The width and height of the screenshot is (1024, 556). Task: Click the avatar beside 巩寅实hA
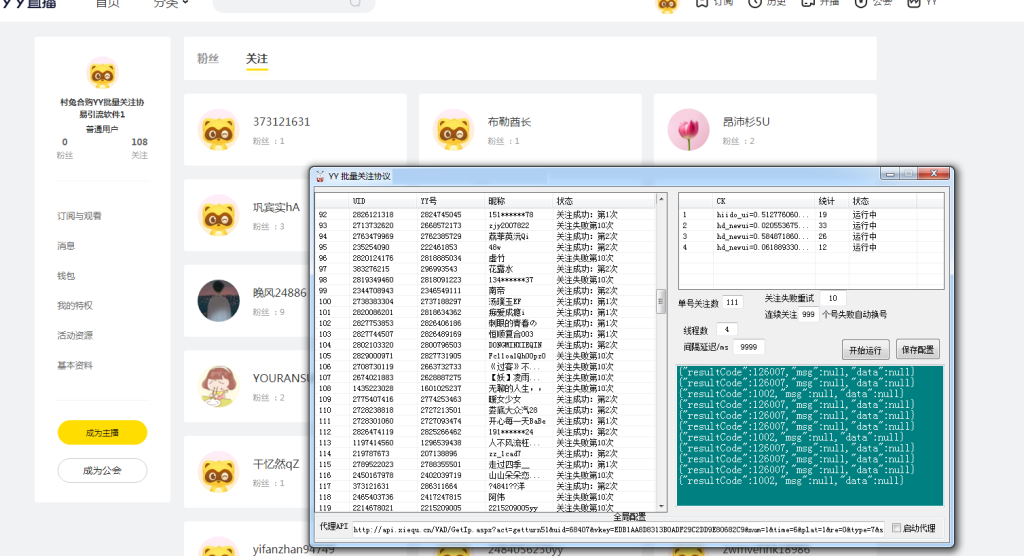tap(218, 215)
